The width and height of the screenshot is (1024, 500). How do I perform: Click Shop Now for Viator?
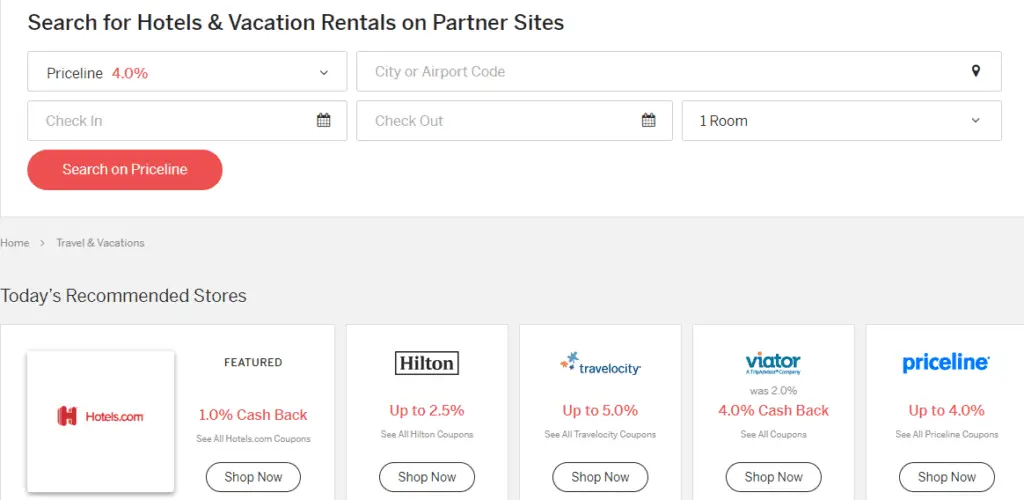tap(773, 477)
